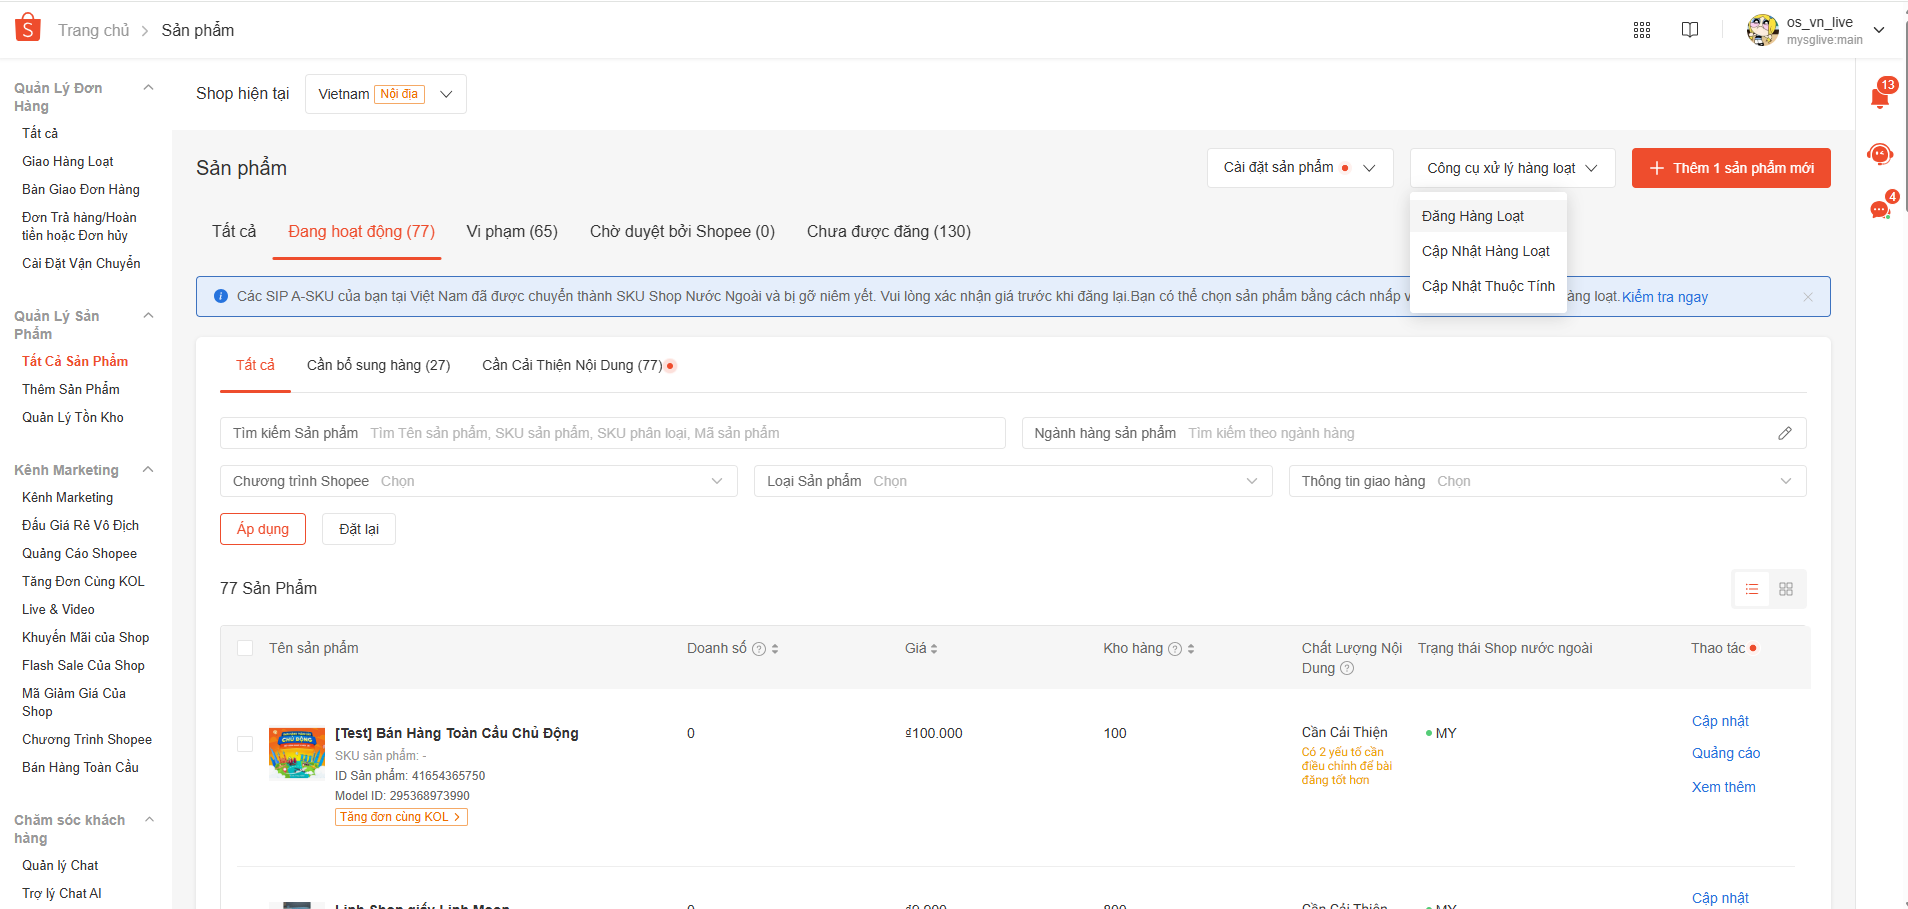Follow the Kiểm tra ngay link in banner
Screen dimensions: 1908x909
coord(1666,297)
